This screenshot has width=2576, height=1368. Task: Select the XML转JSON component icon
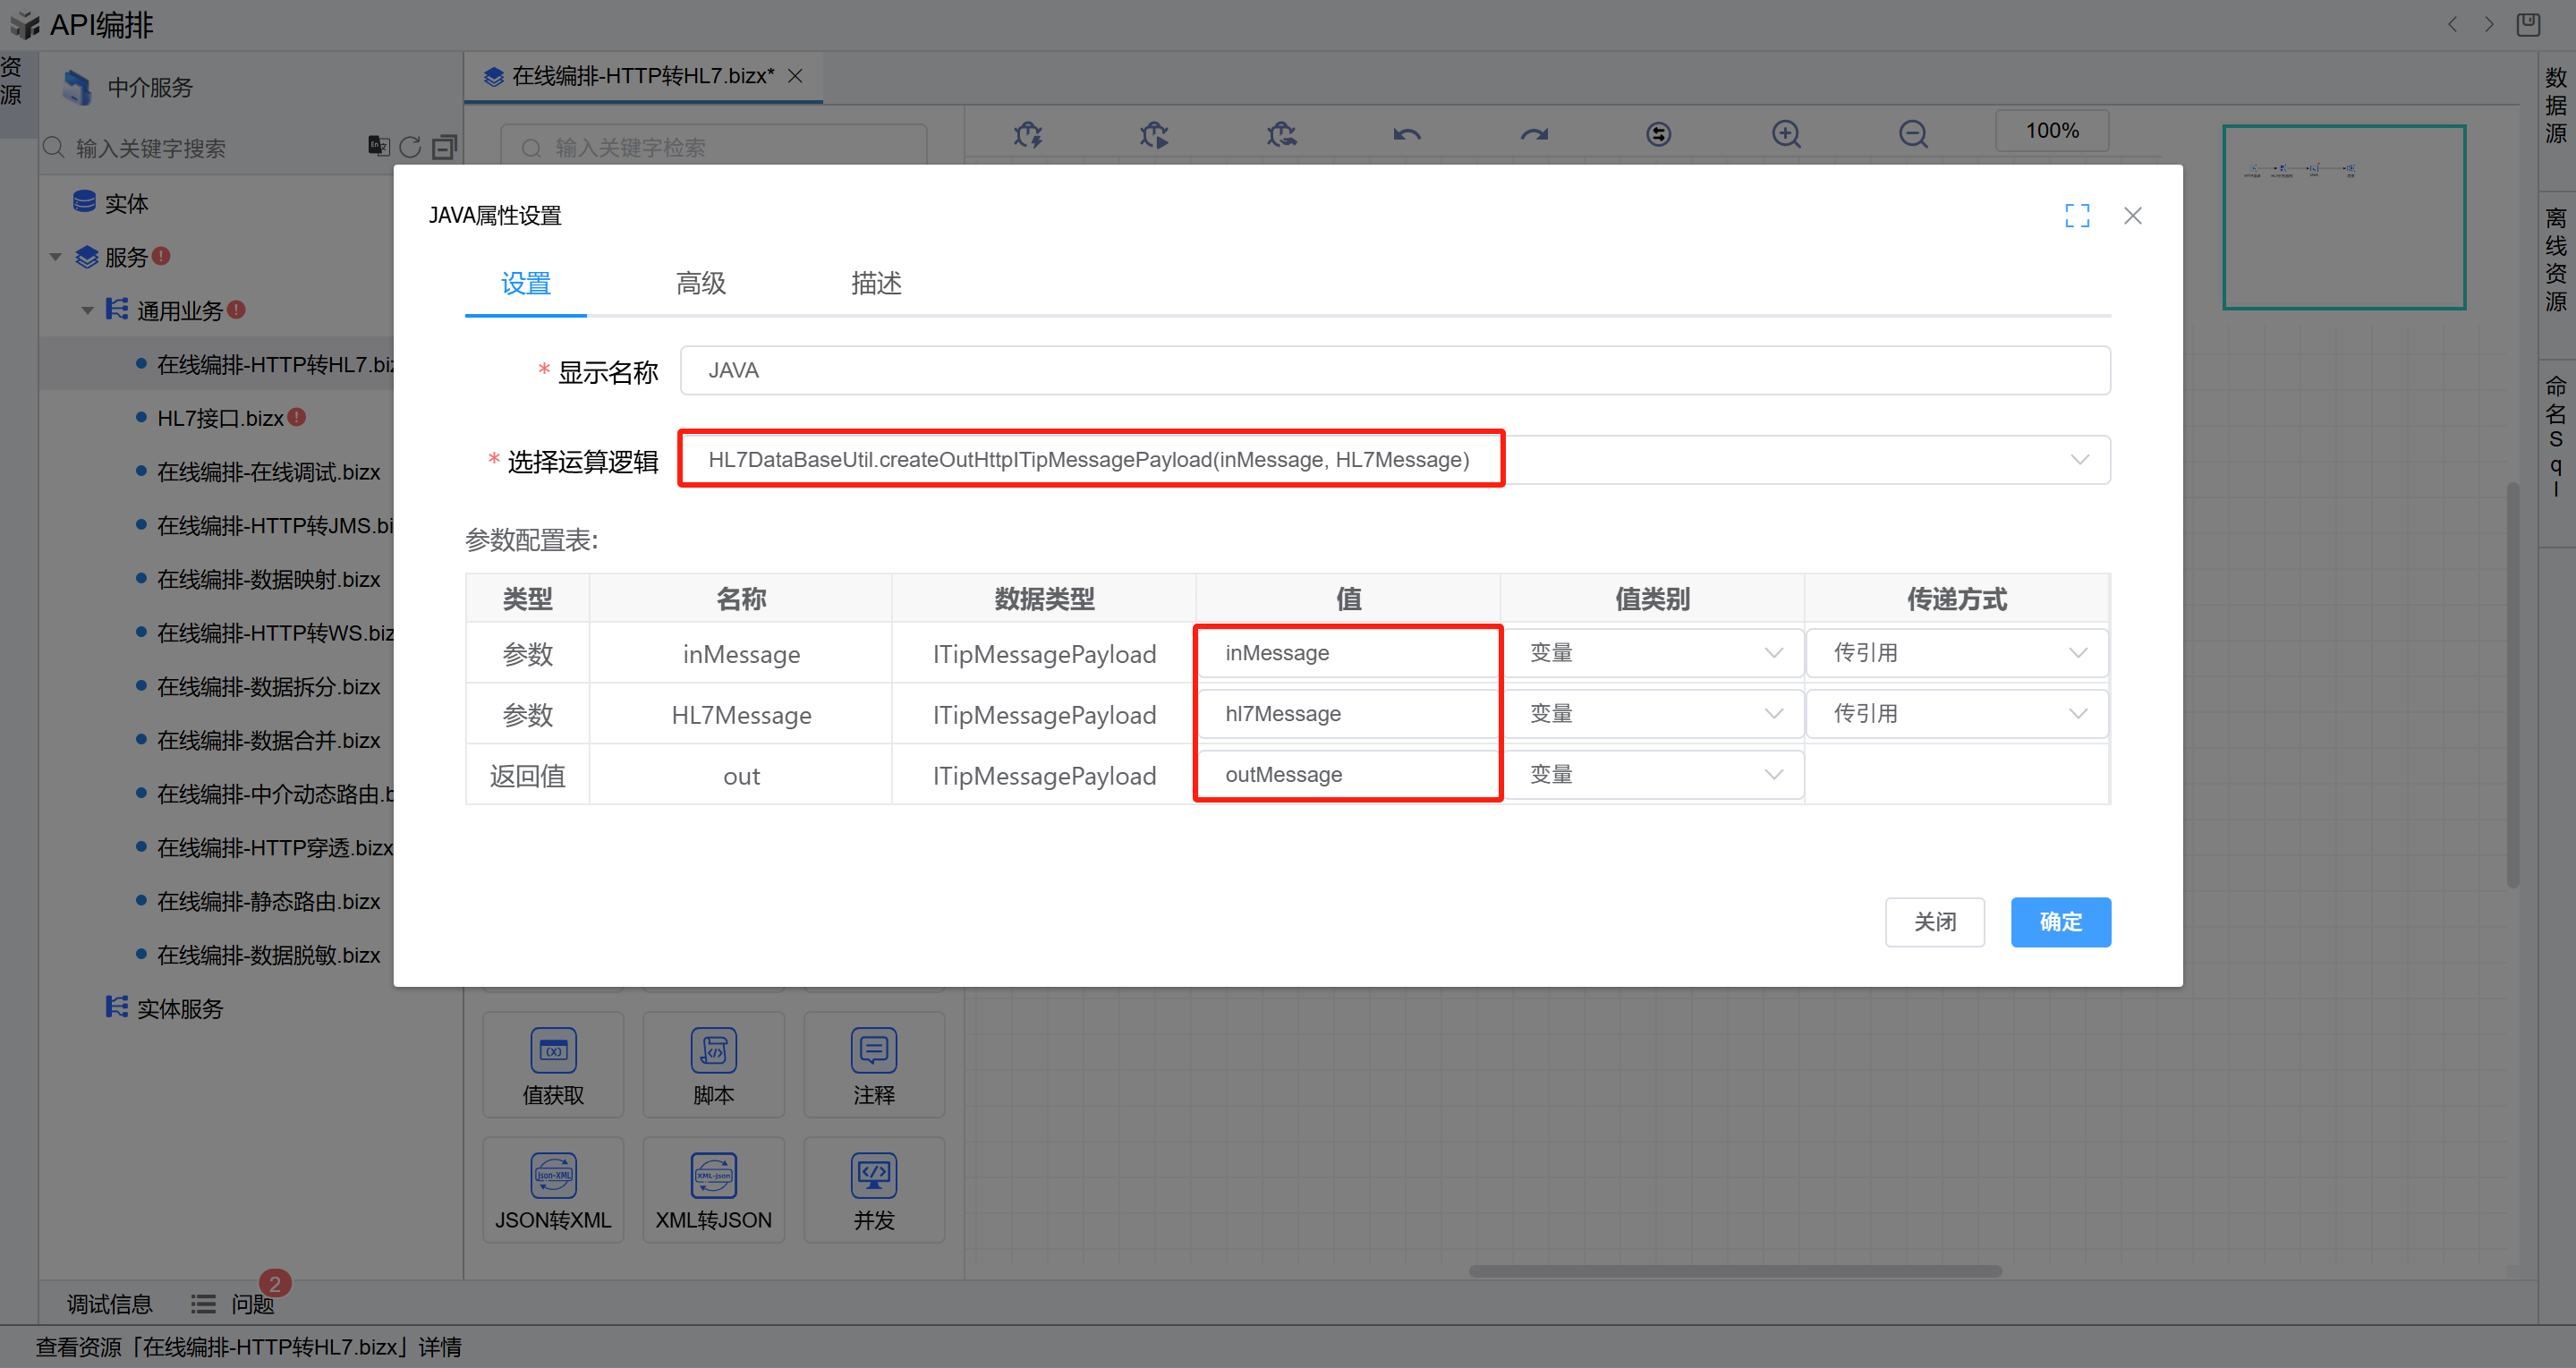click(713, 1176)
